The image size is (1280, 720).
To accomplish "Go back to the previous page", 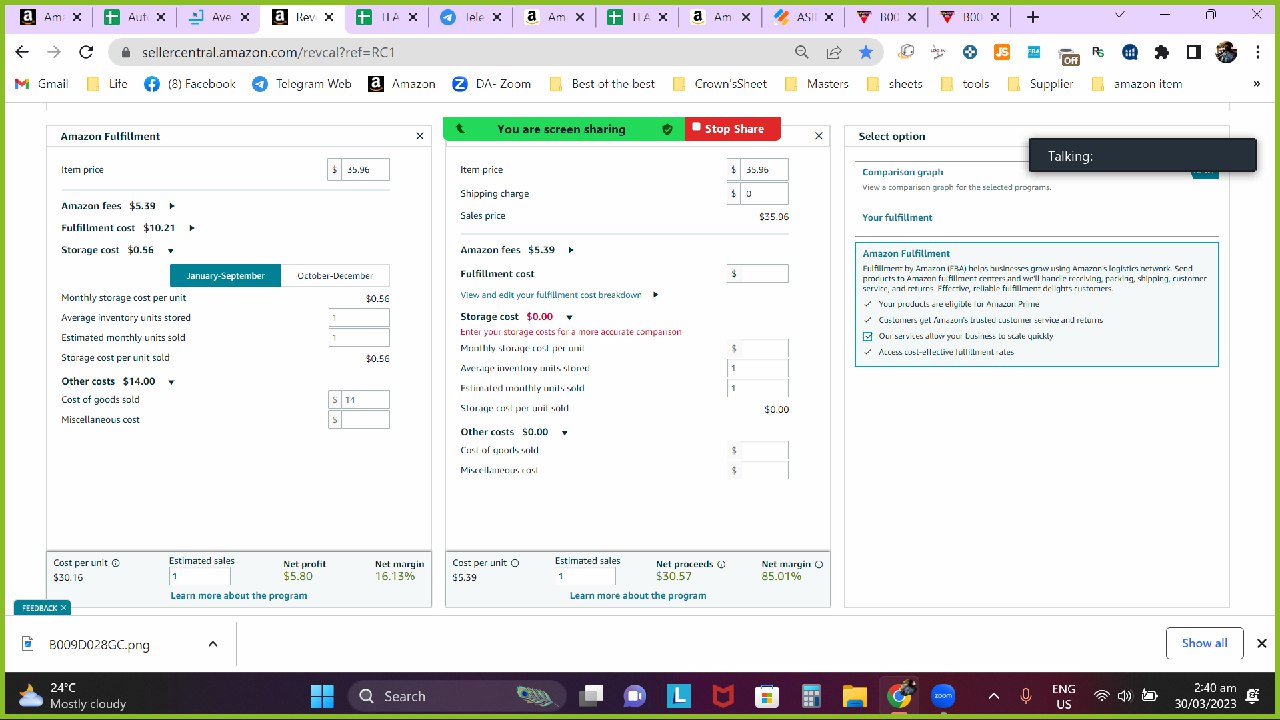I will point(22,52).
